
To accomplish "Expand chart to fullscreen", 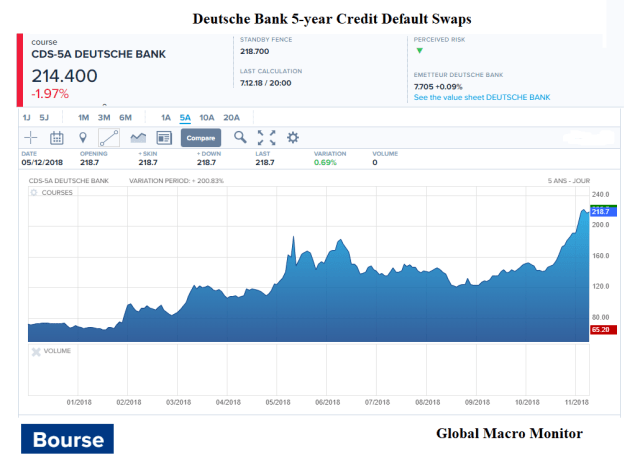I will (267, 137).
